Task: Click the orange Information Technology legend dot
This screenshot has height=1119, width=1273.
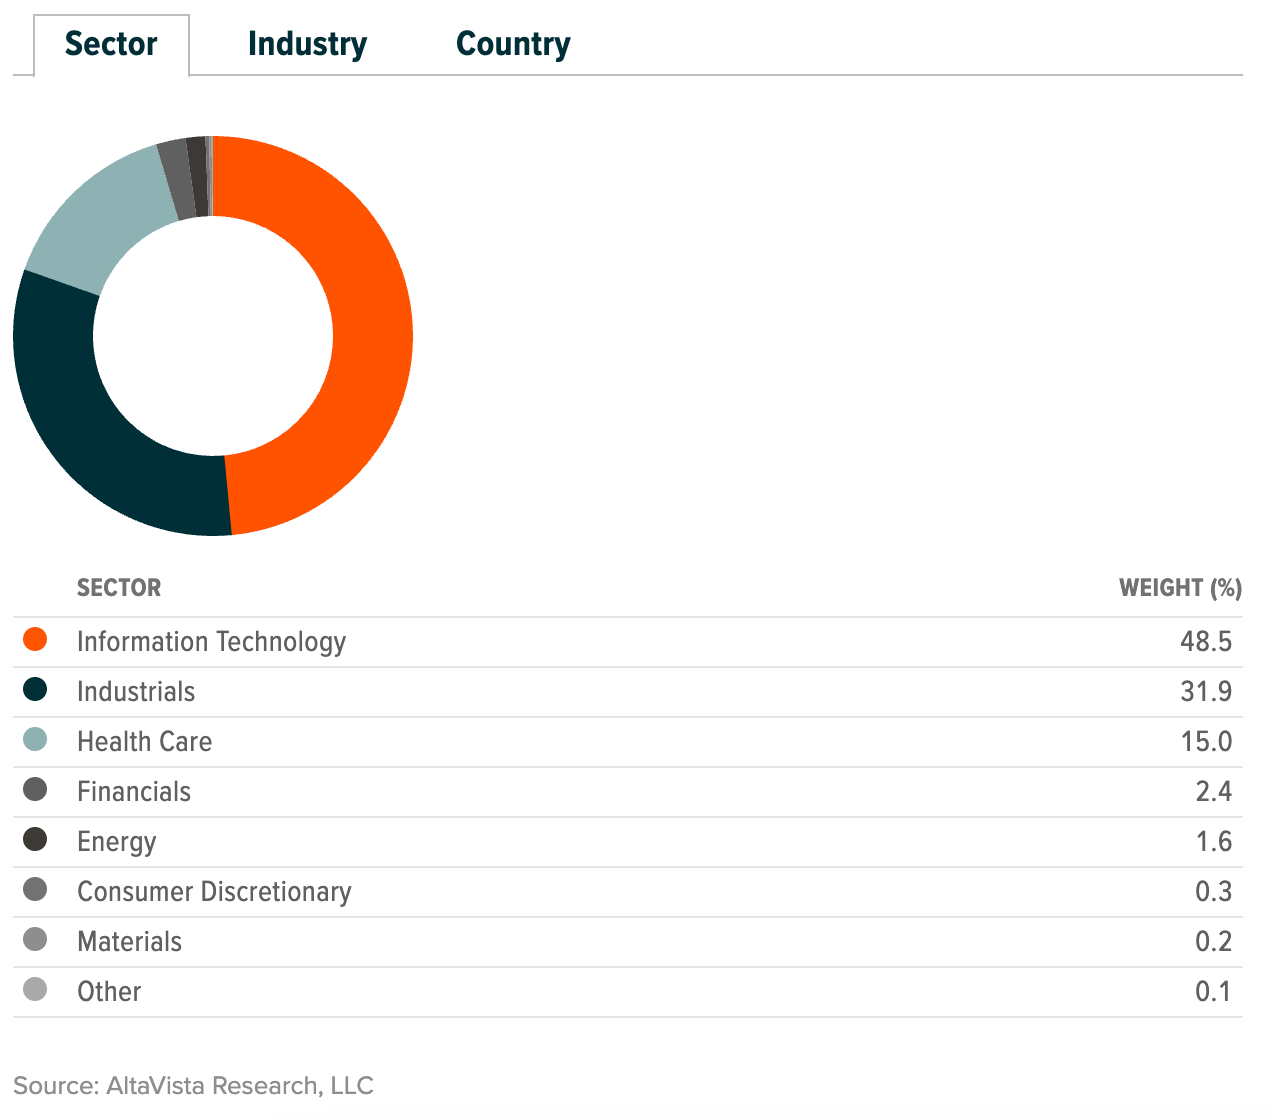Action: coord(35,640)
